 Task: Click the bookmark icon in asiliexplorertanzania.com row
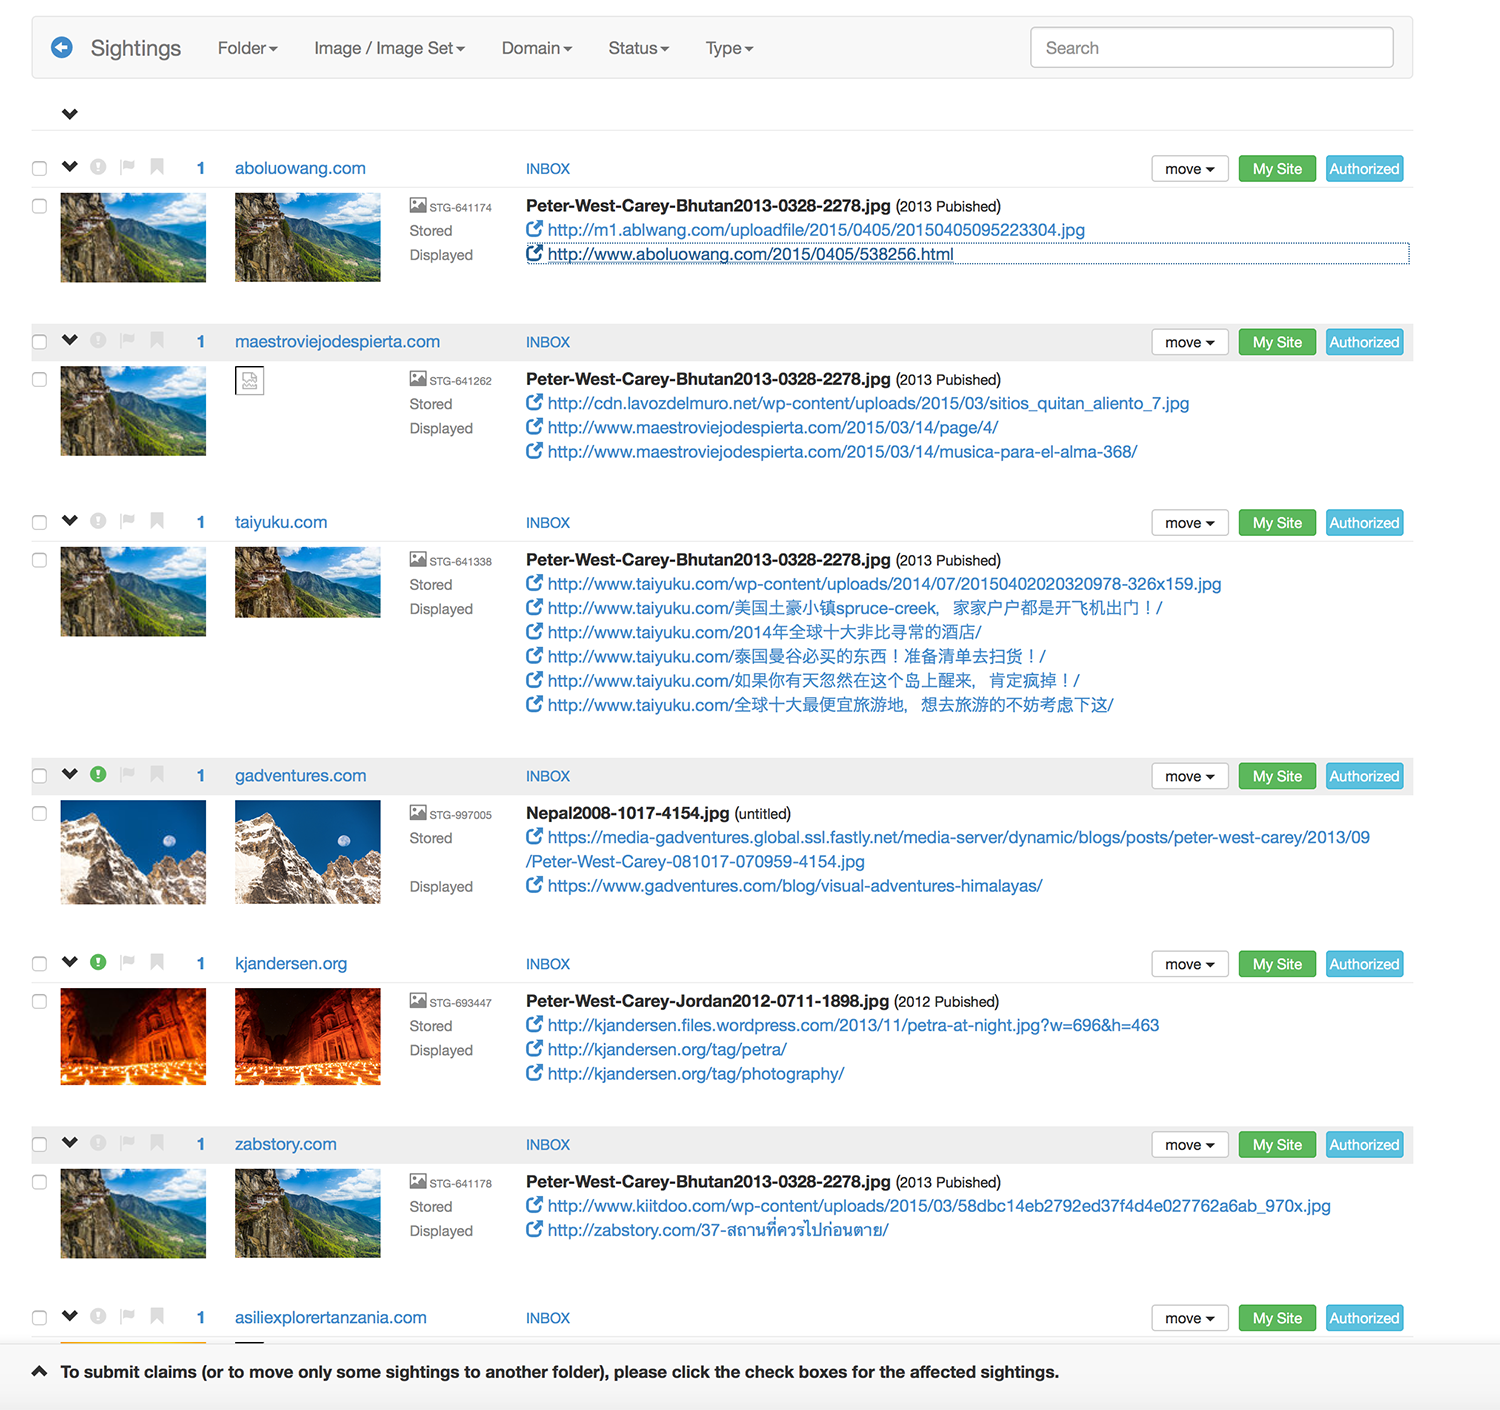click(x=157, y=1316)
